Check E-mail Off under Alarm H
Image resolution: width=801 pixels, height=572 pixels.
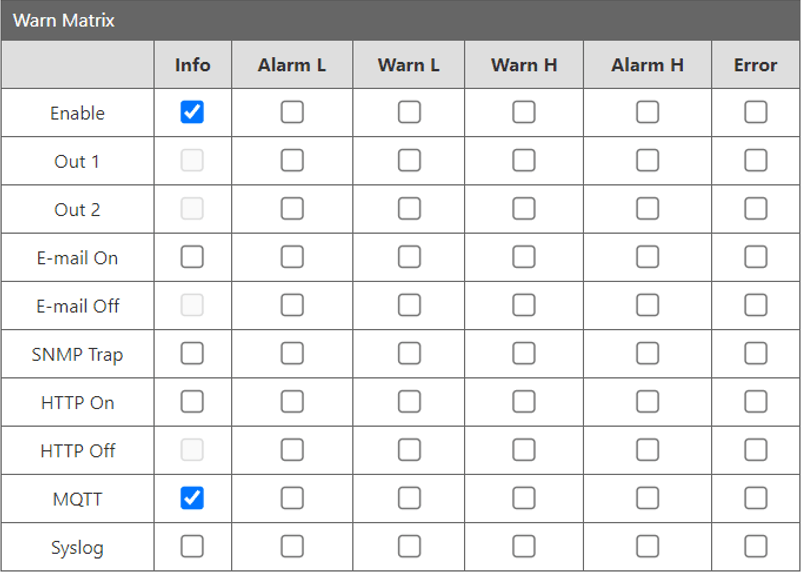[647, 305]
